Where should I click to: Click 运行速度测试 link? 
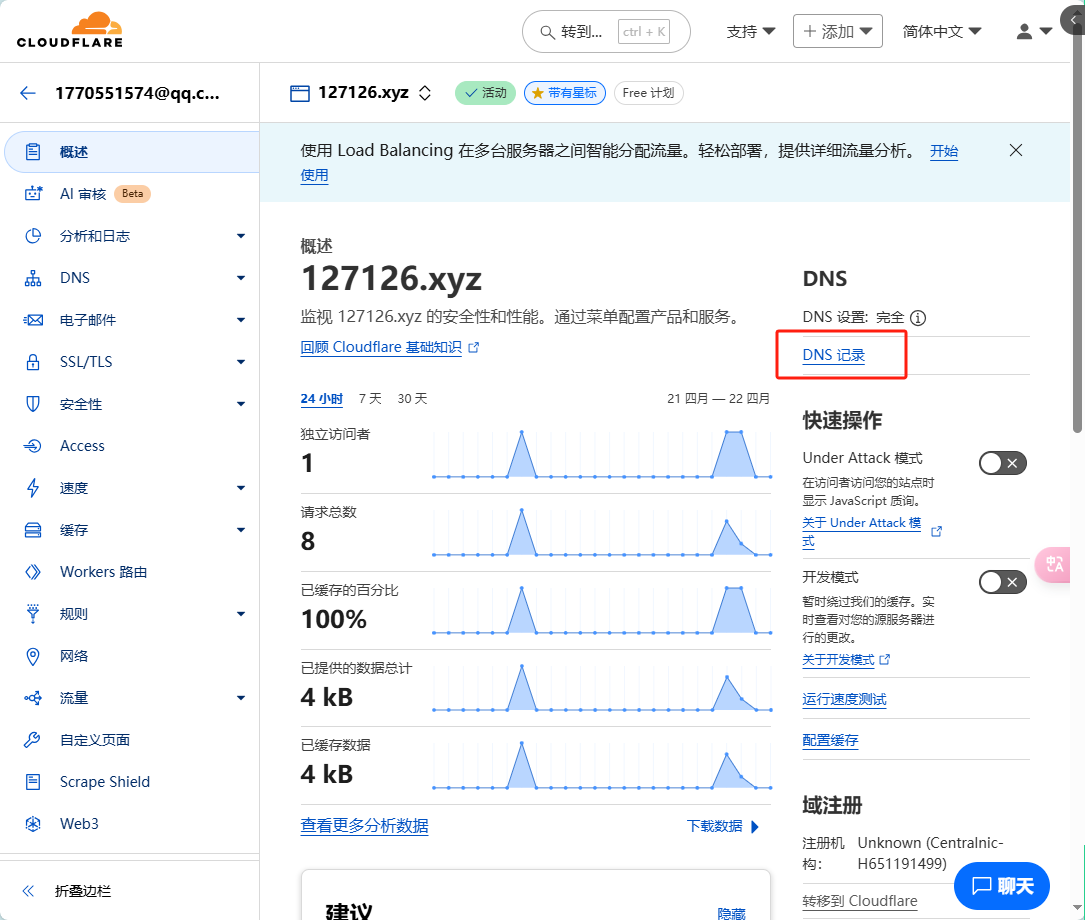pyautogui.click(x=844, y=700)
